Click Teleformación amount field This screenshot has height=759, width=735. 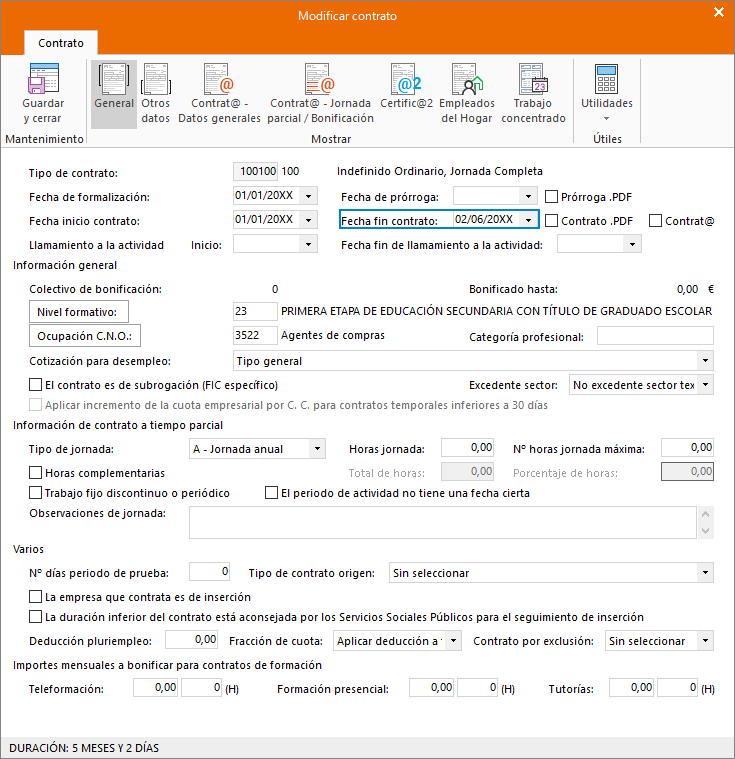tap(155, 688)
